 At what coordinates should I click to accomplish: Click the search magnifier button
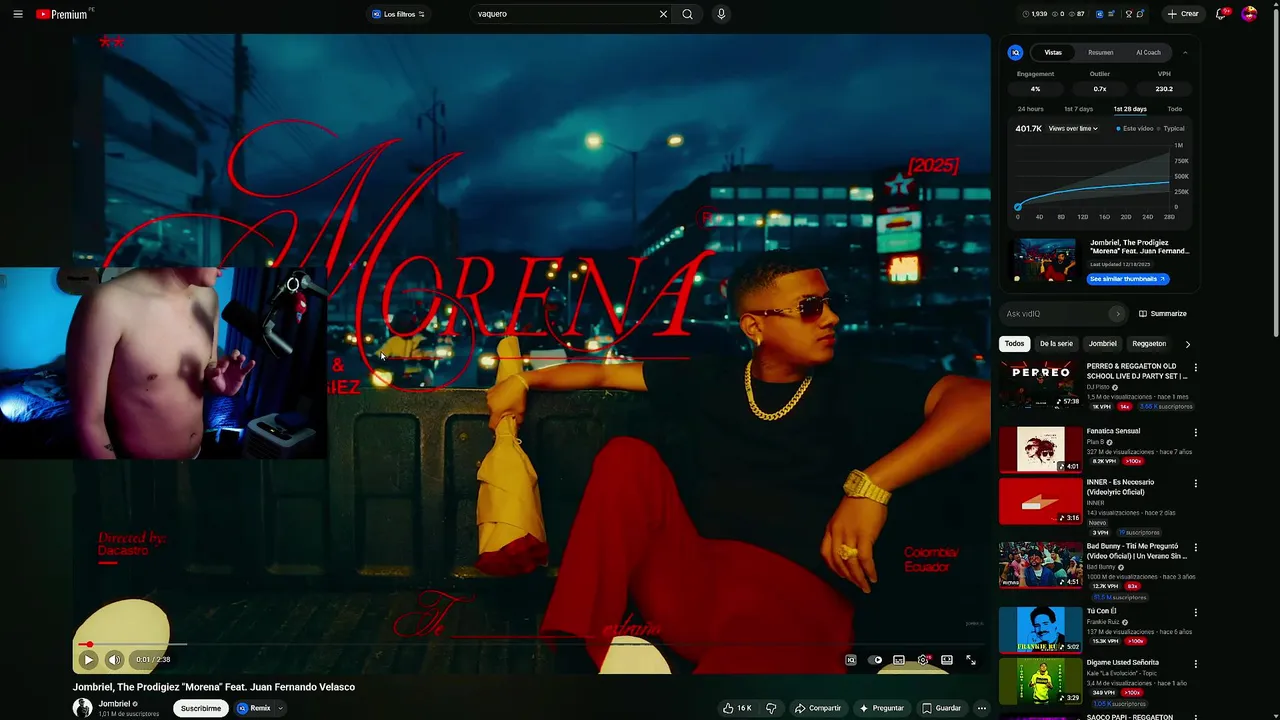click(687, 14)
